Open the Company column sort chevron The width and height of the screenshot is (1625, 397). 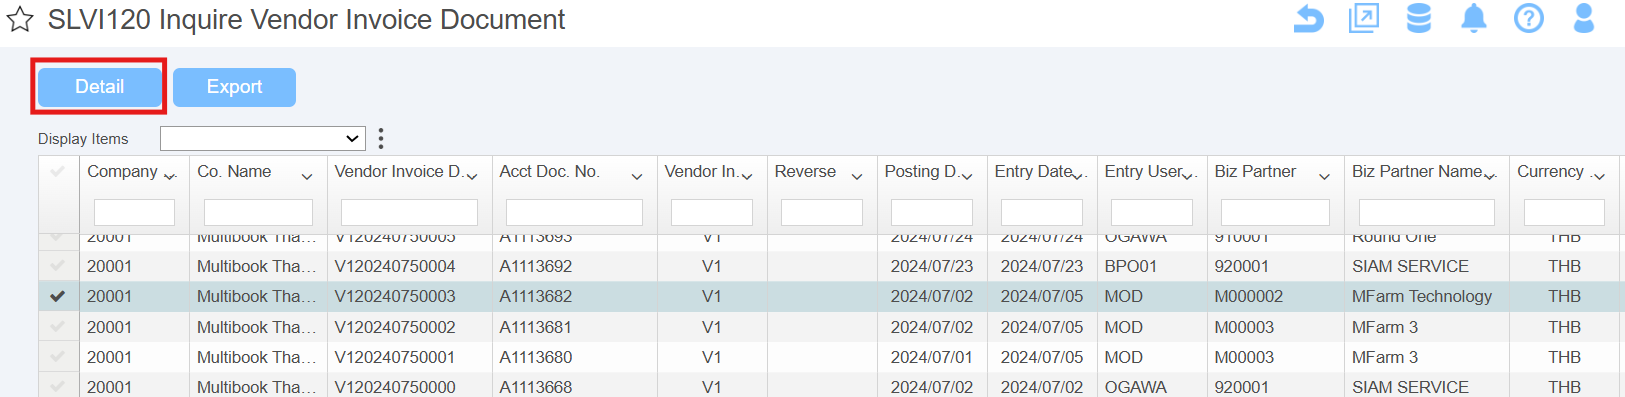coord(170,176)
